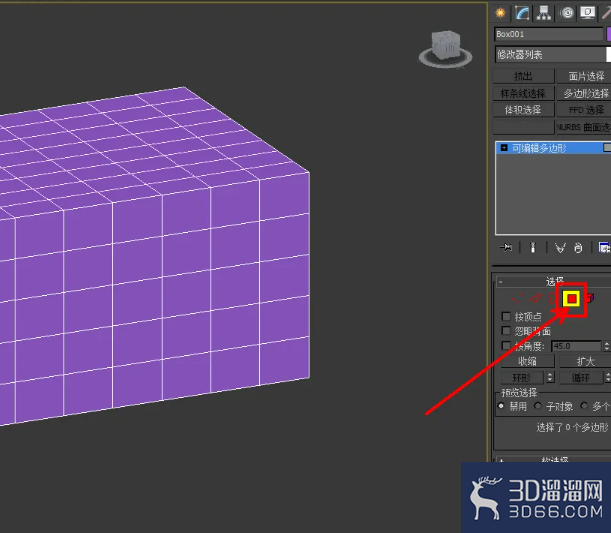Click Remove Modifier trash icon

pos(578,248)
